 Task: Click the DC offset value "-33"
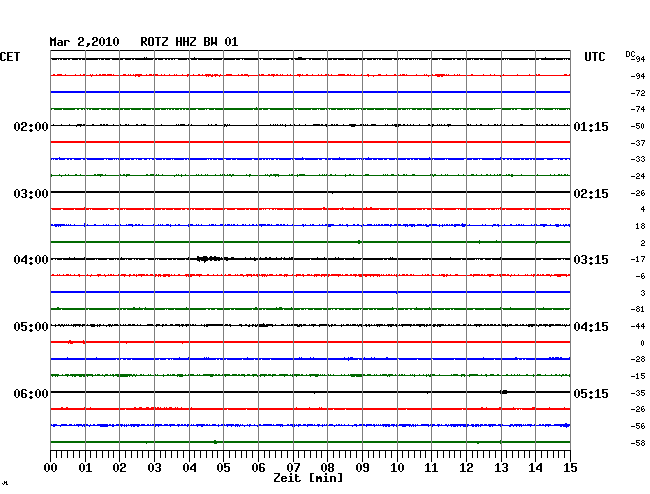(638, 159)
